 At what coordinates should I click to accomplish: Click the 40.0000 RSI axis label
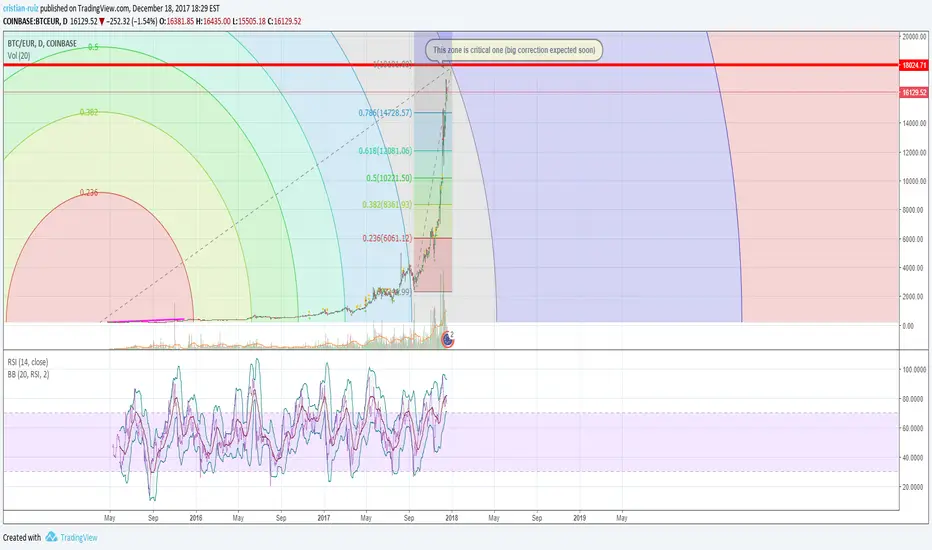pyautogui.click(x=915, y=457)
